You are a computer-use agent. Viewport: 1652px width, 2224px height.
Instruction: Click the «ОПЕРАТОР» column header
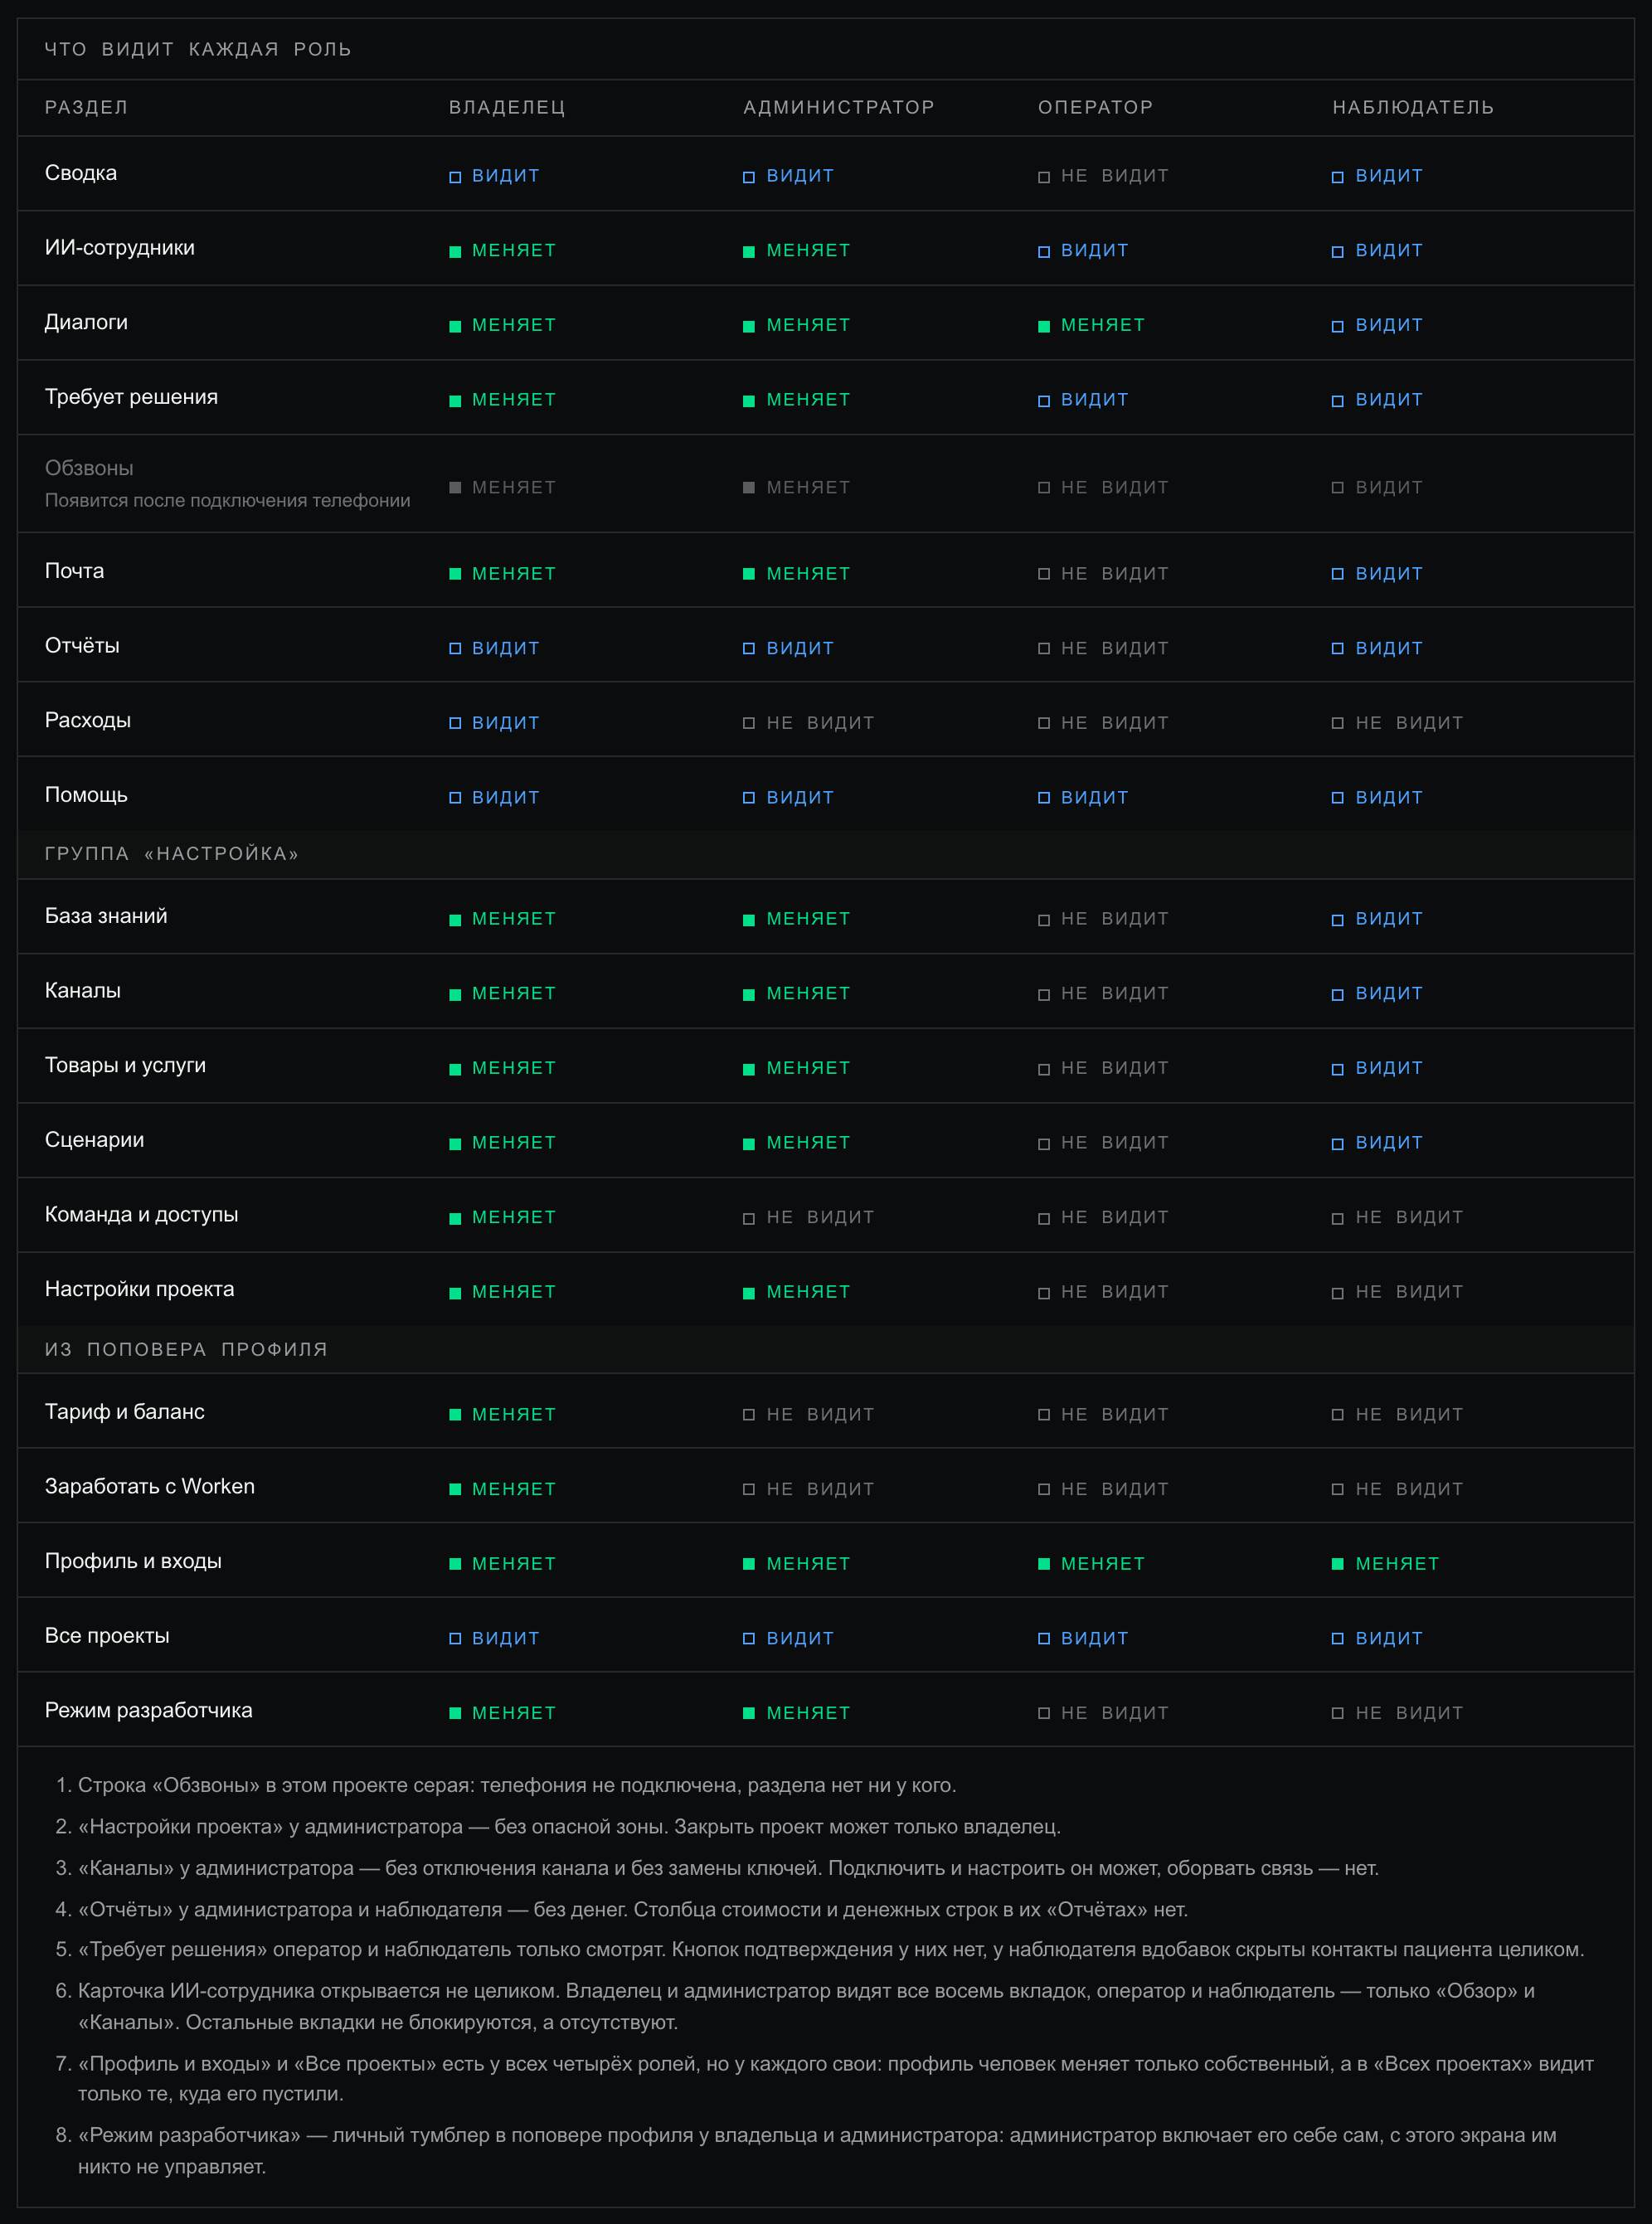[1095, 107]
